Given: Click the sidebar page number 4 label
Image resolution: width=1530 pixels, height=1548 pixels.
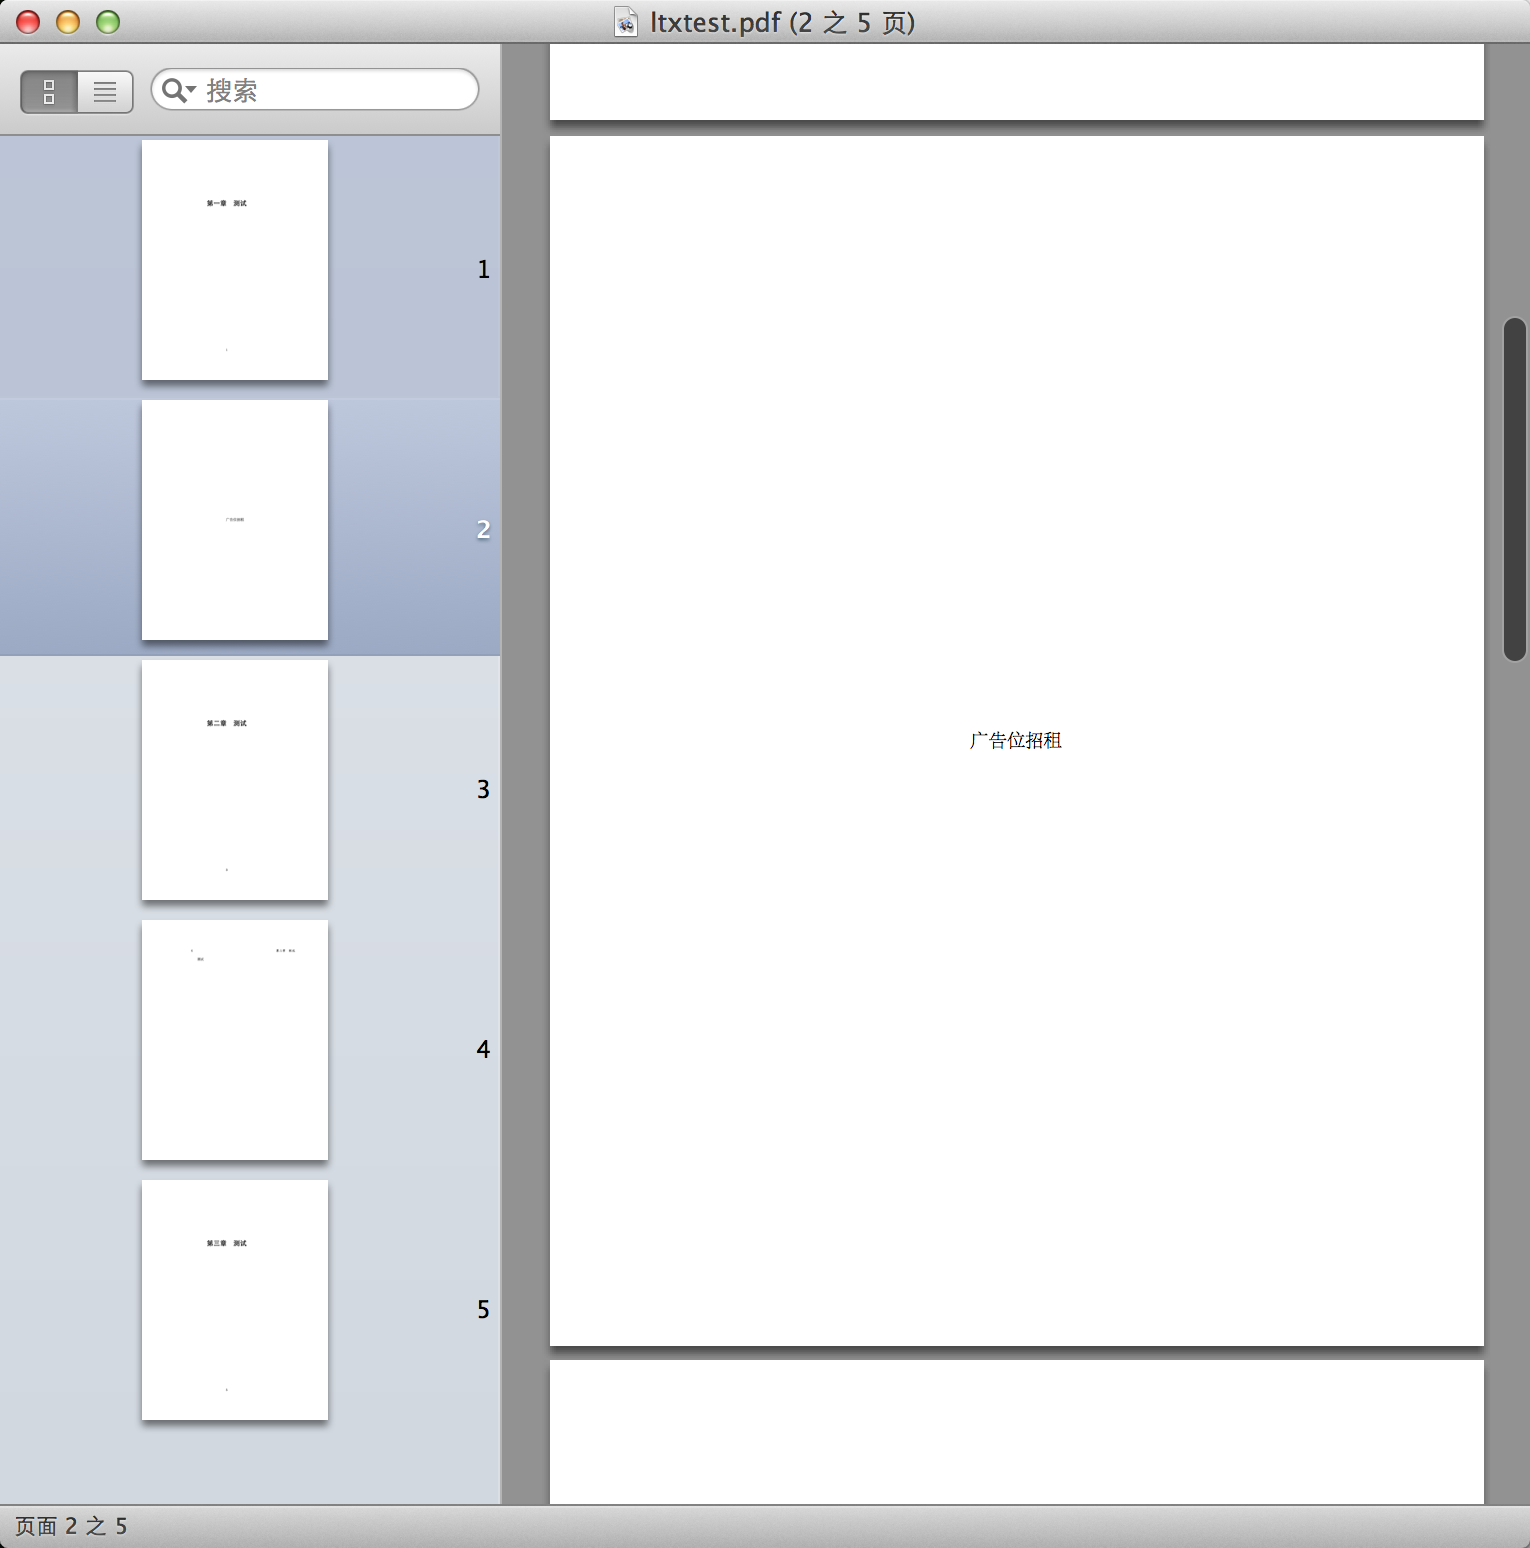Looking at the screenshot, I should [x=483, y=1049].
